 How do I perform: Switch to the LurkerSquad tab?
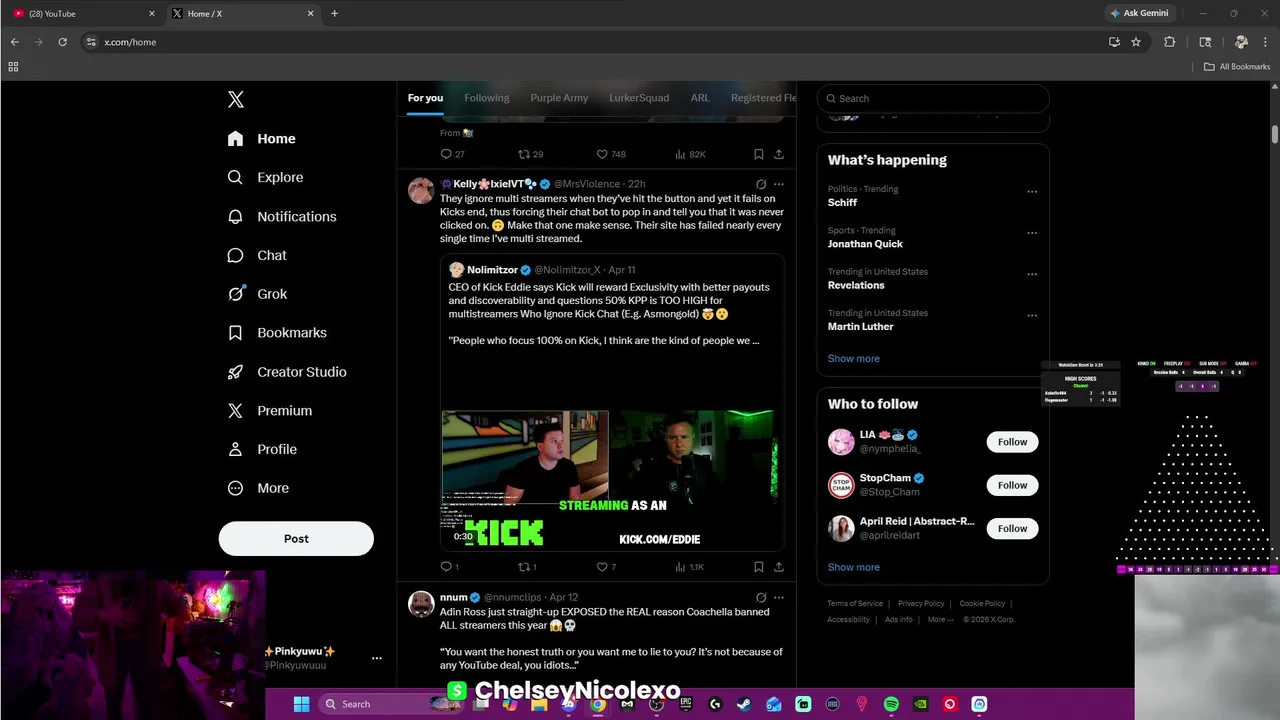[x=639, y=98]
